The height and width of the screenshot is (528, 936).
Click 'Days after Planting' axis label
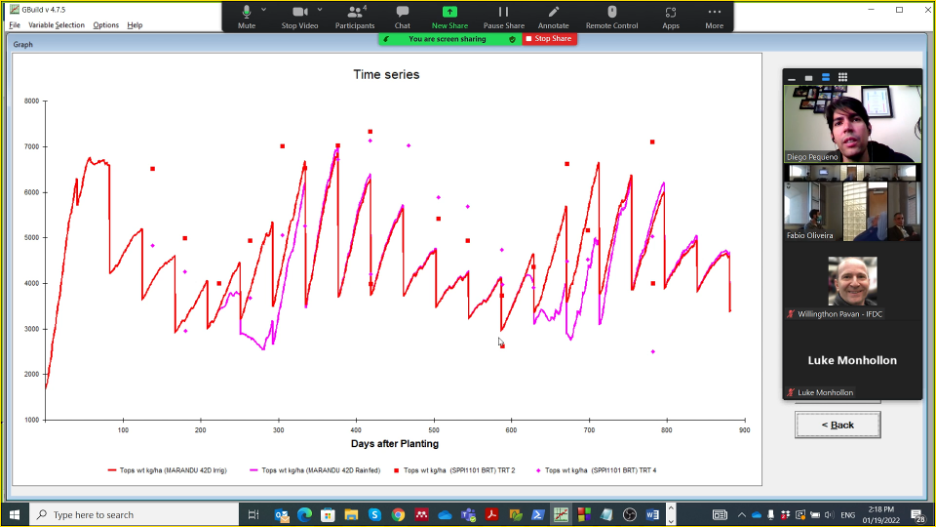point(395,444)
